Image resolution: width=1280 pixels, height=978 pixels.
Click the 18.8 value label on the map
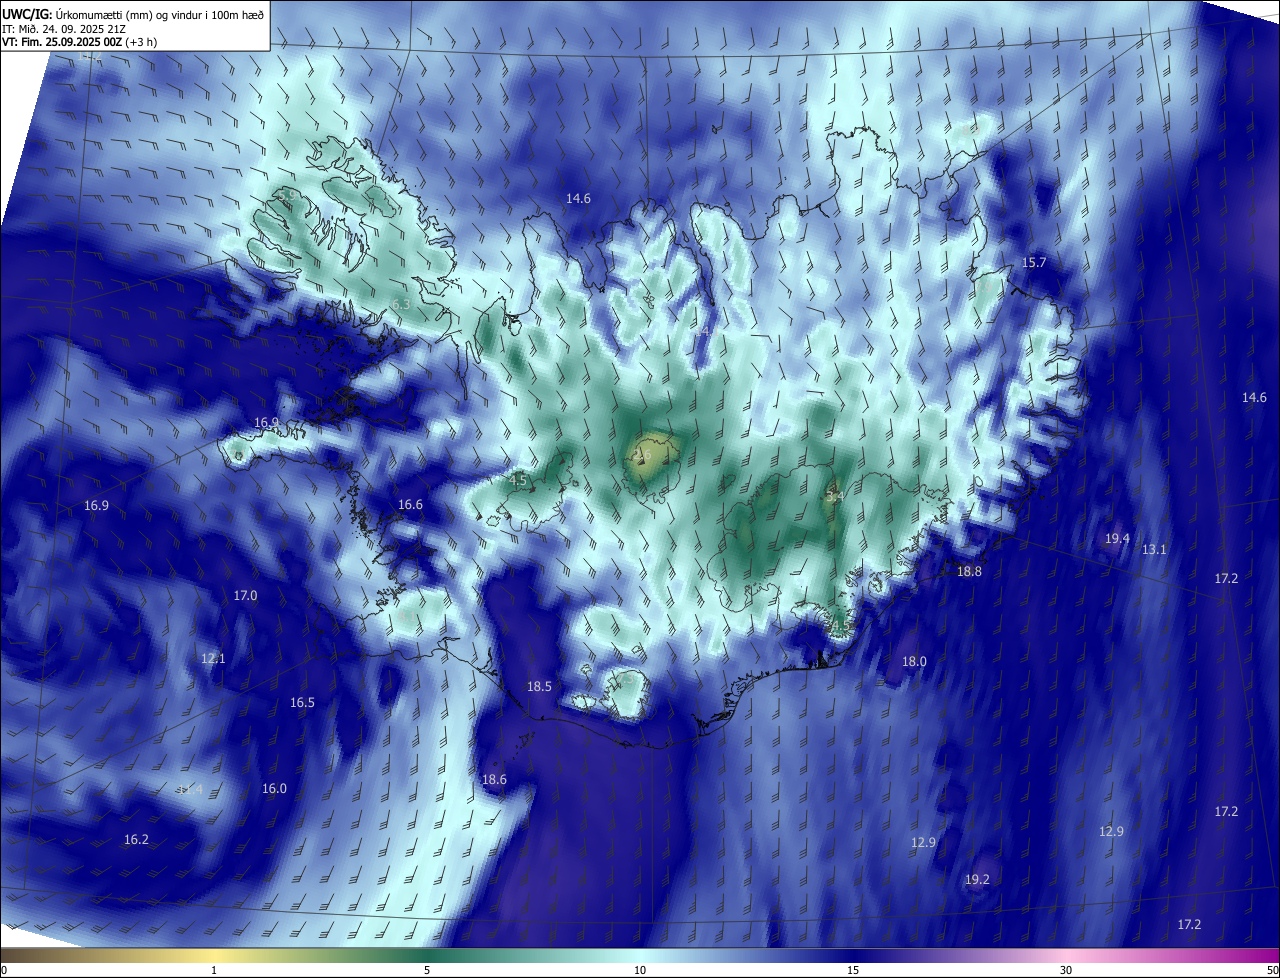click(969, 572)
